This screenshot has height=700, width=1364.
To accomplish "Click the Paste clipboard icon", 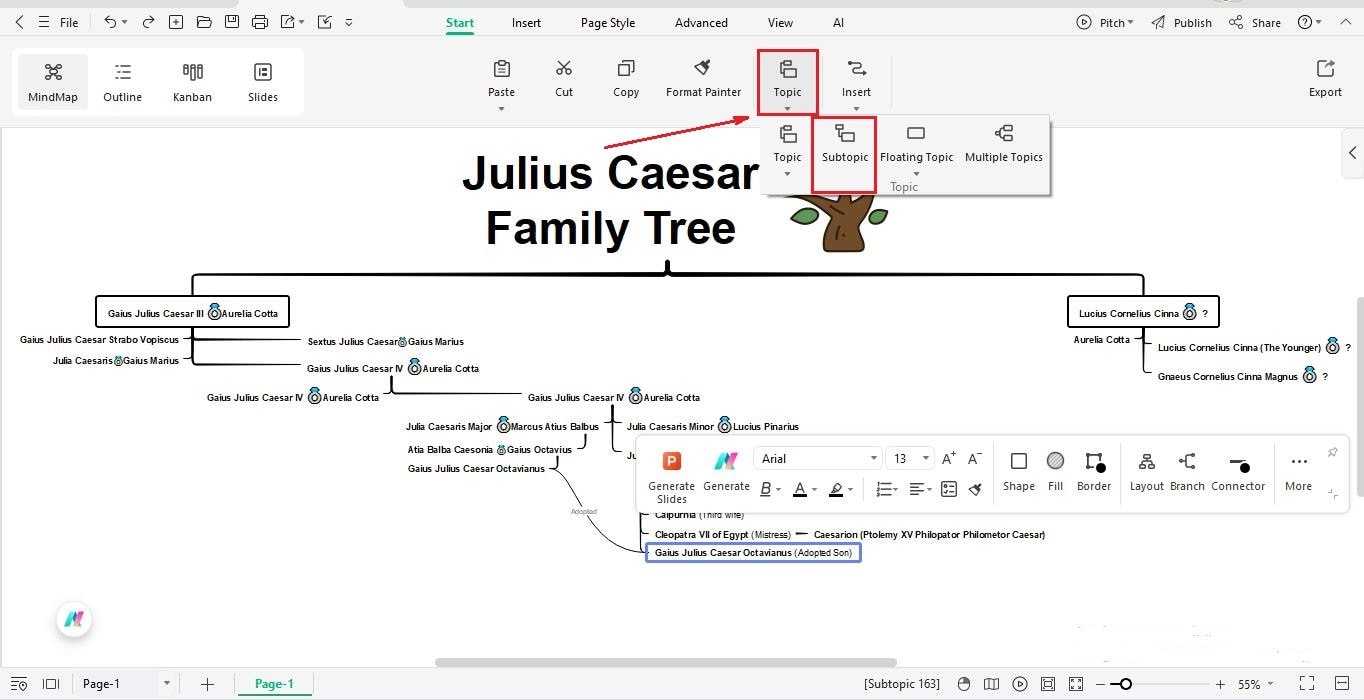I will [x=502, y=68].
